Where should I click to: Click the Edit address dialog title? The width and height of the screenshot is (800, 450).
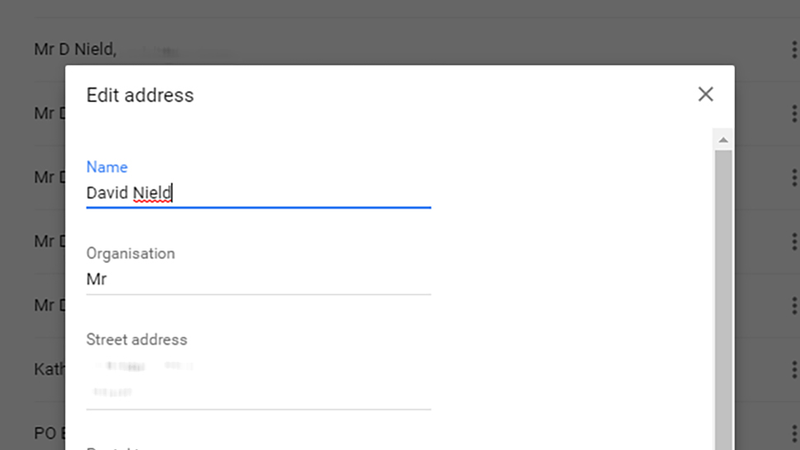(x=140, y=95)
